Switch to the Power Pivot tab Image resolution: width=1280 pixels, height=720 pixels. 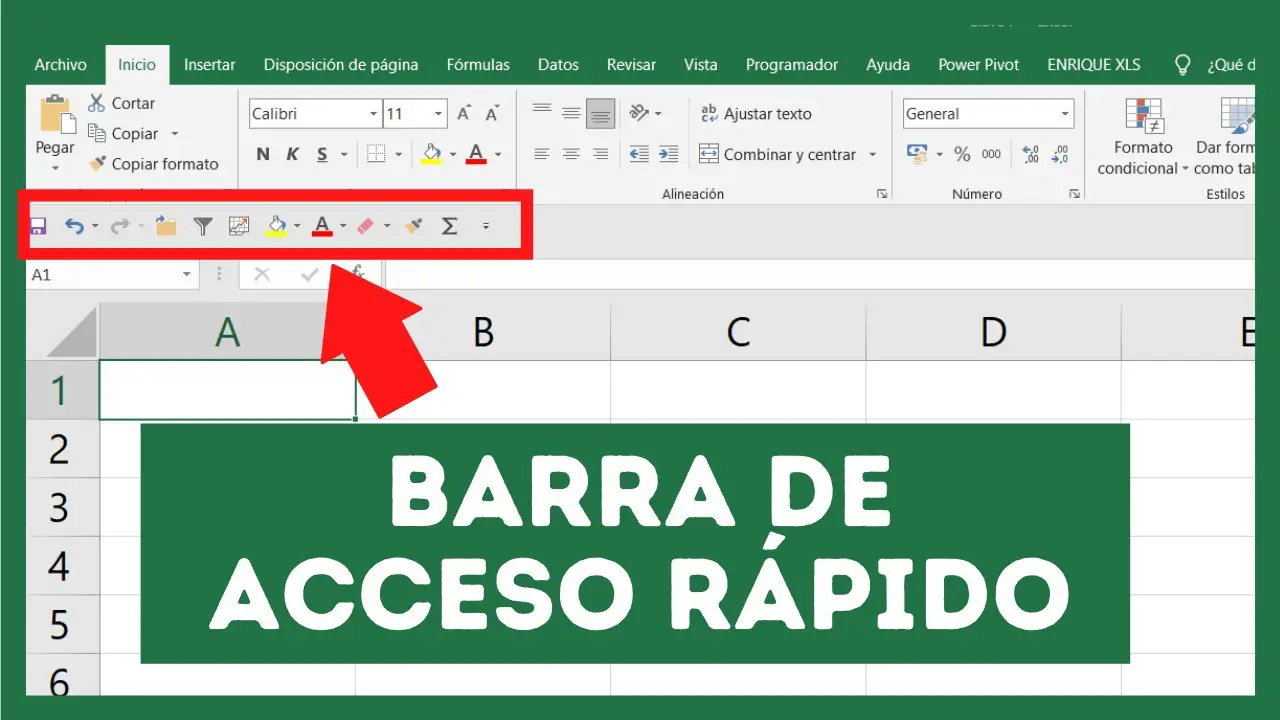(x=979, y=65)
